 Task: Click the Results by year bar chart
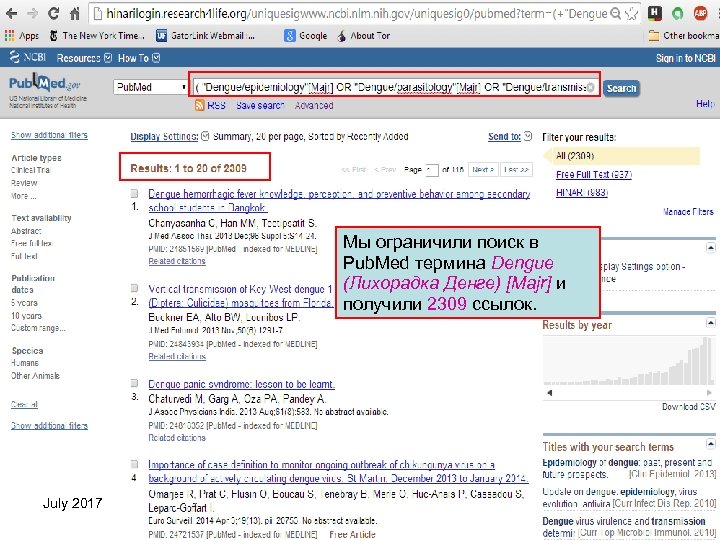(x=629, y=360)
